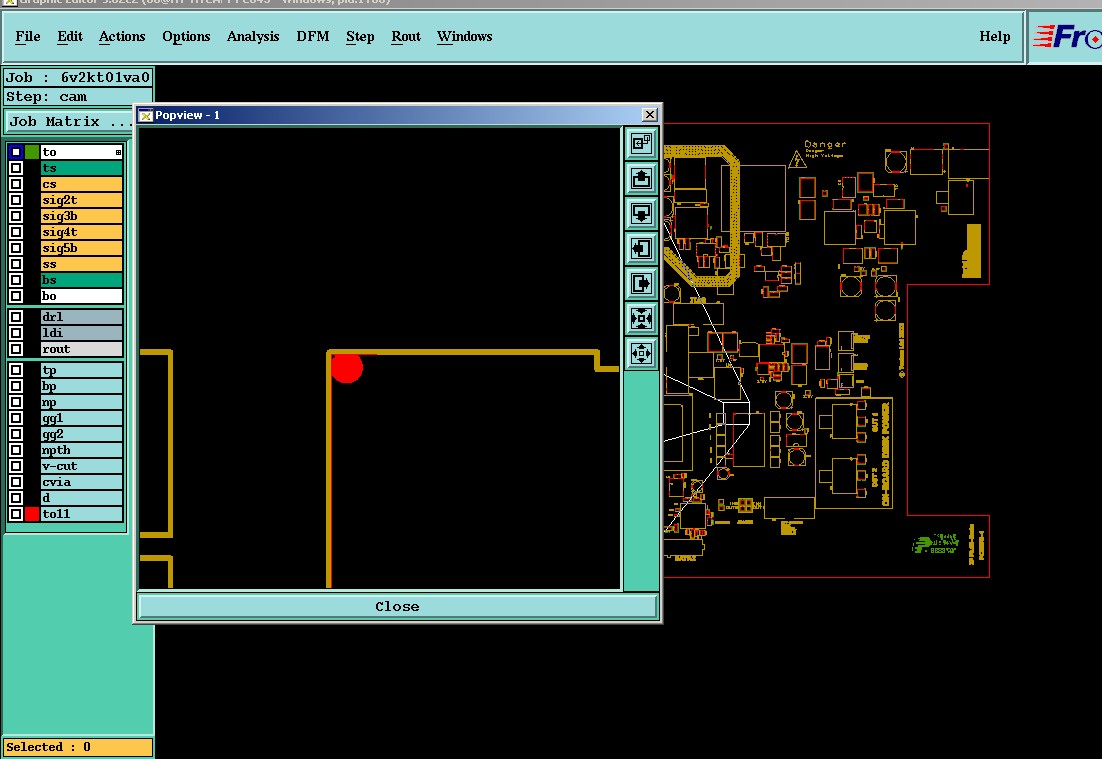The image size is (1102, 759).
Task: Select the cvia layer name
Action: (x=82, y=482)
